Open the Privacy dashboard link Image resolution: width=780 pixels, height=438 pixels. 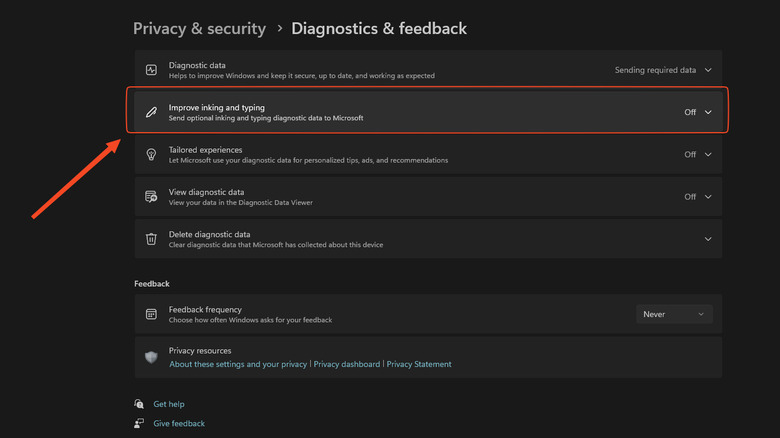click(346, 364)
